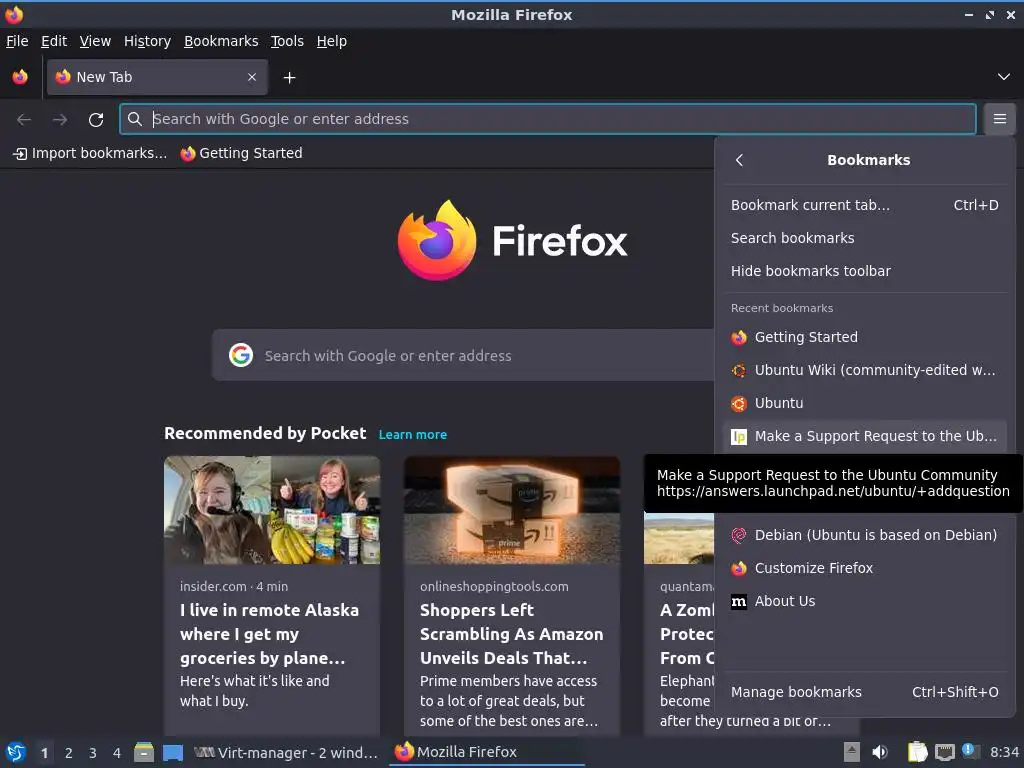Open the Tools menu
The image size is (1024, 768).
click(x=287, y=41)
